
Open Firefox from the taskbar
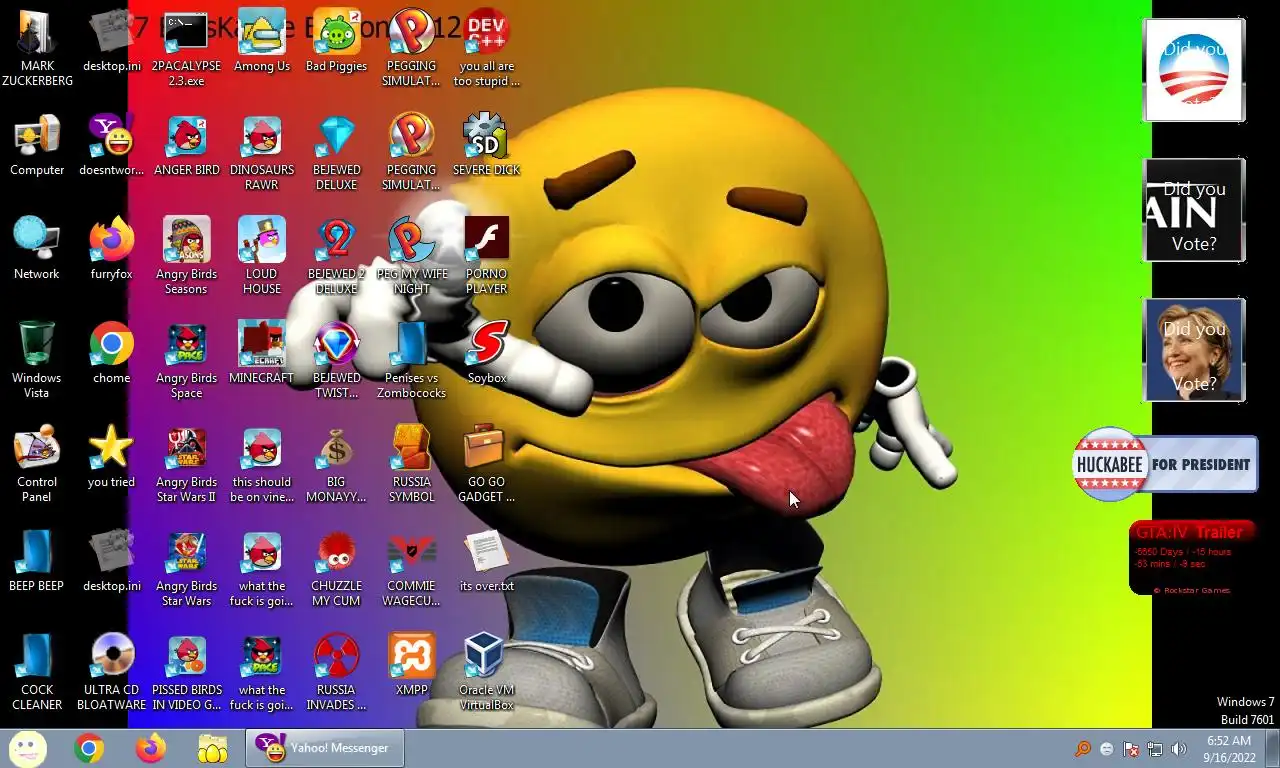[x=151, y=748]
